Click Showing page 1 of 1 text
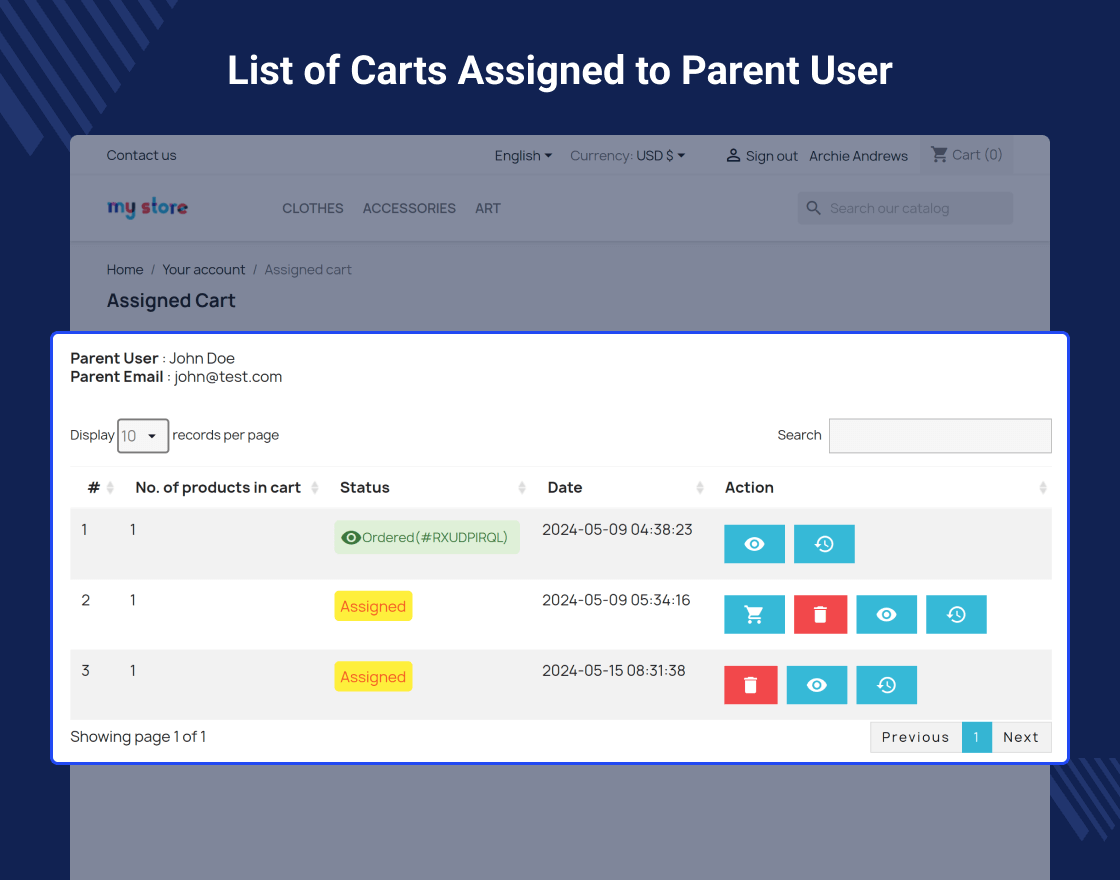 [x=138, y=736]
